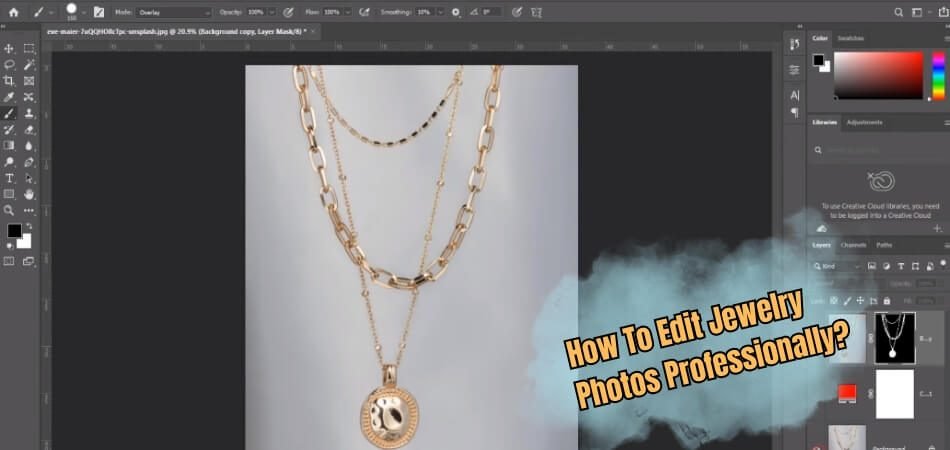
Task: Toggle the brush settings panel button
Action: click(99, 12)
